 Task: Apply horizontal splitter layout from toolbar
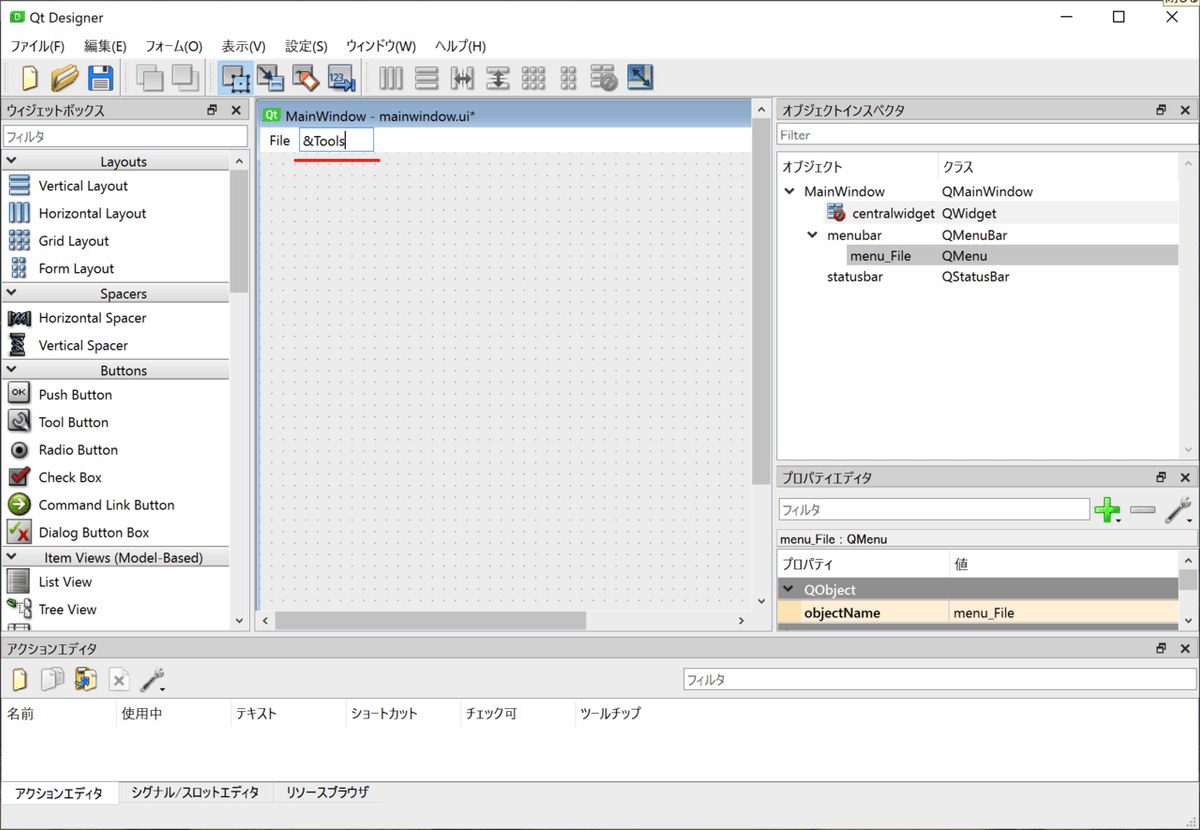coord(462,78)
